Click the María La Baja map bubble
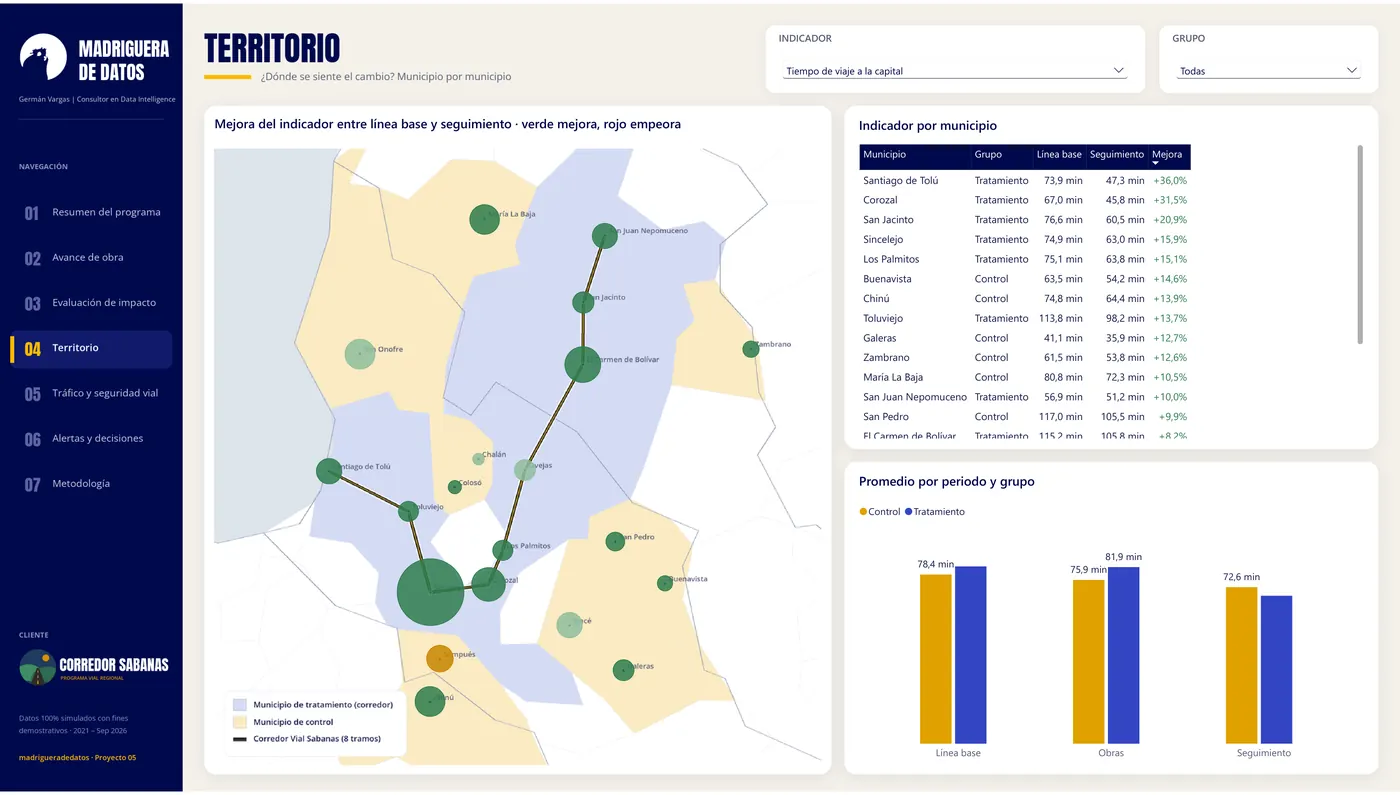Viewport: 1400px width, 795px height. pyautogui.click(x=484, y=219)
